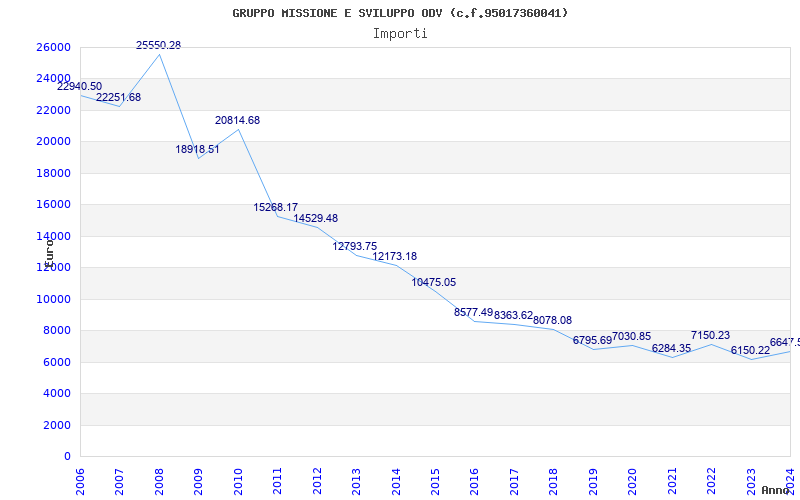Click the Euro y-axis title
The height and width of the screenshot is (500, 800).
click(x=49, y=252)
